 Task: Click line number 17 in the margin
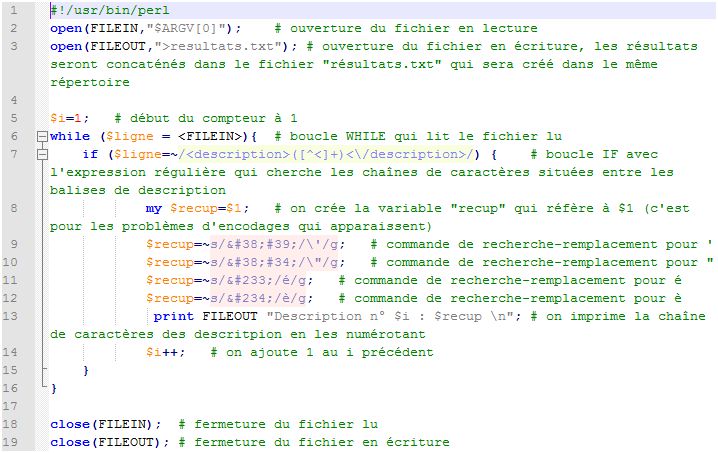point(10,406)
